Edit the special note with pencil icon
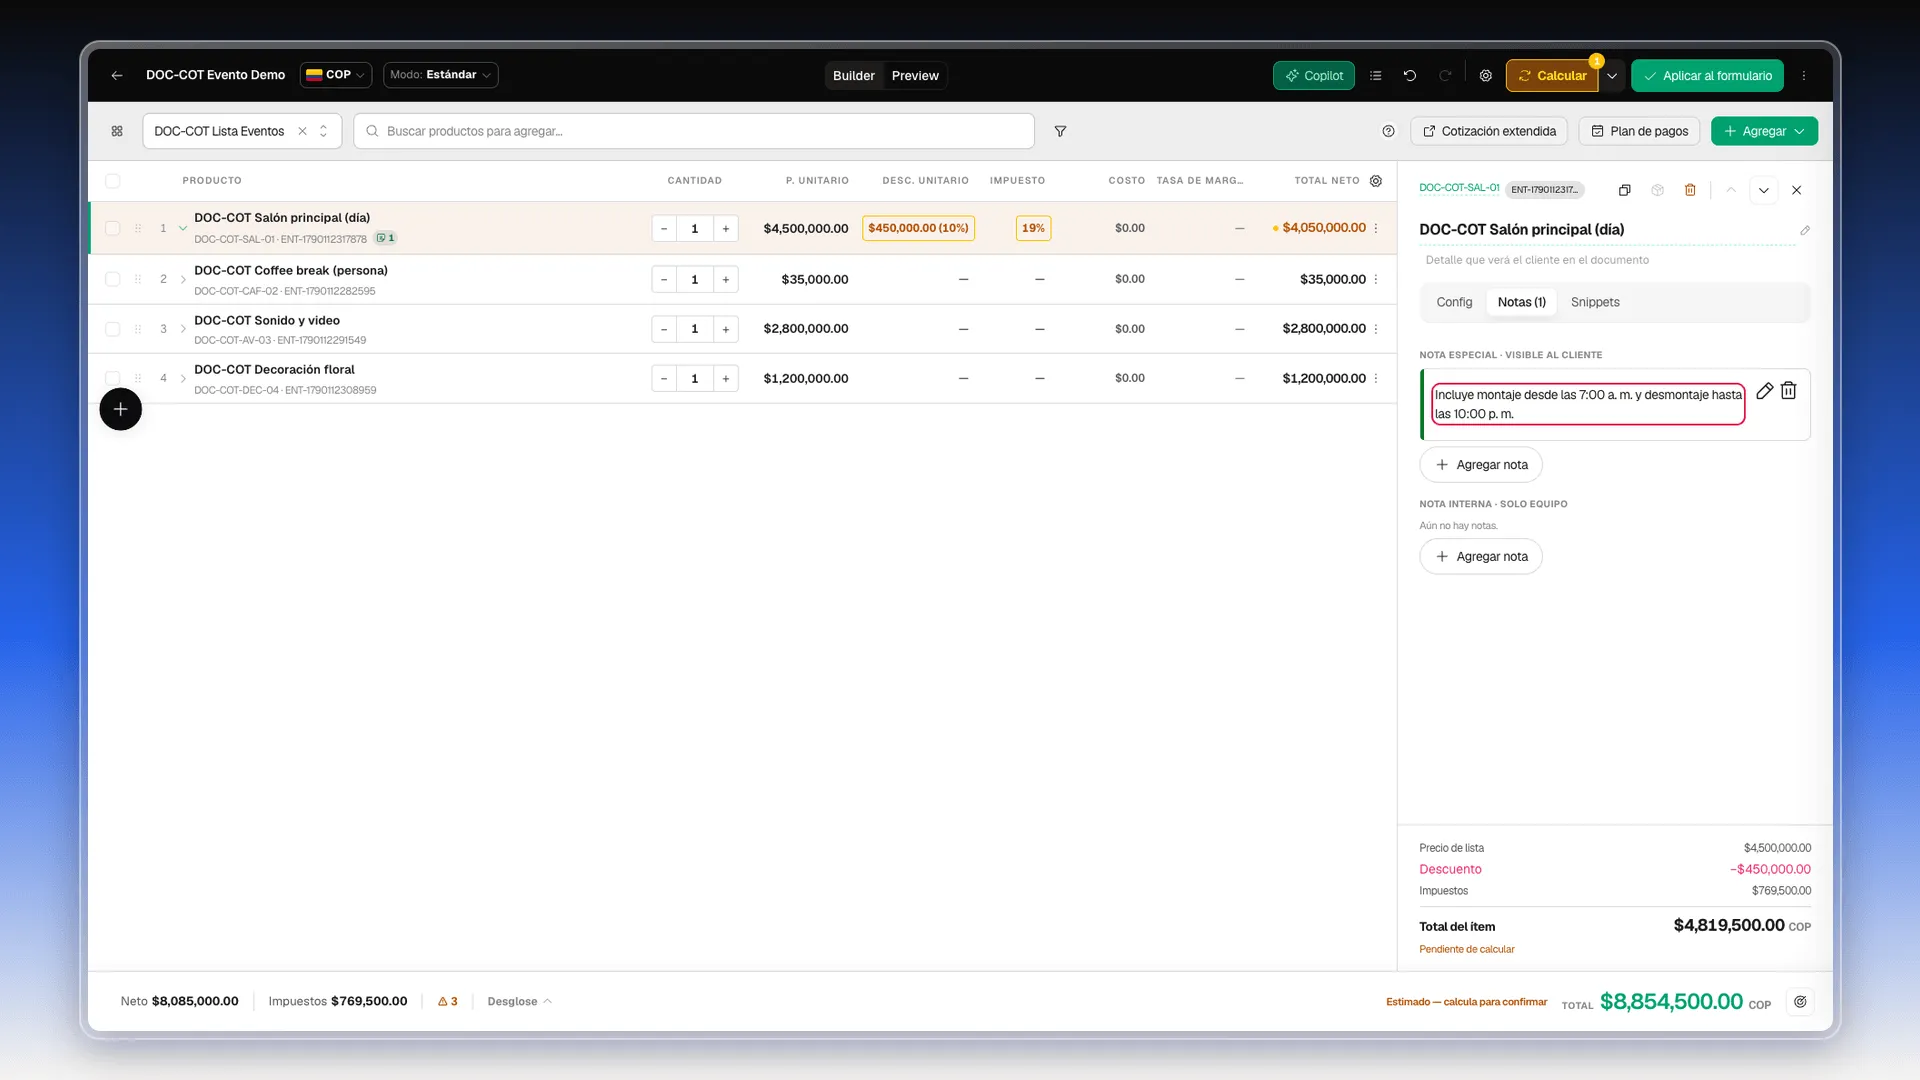The height and width of the screenshot is (1080, 1920). coord(1765,391)
